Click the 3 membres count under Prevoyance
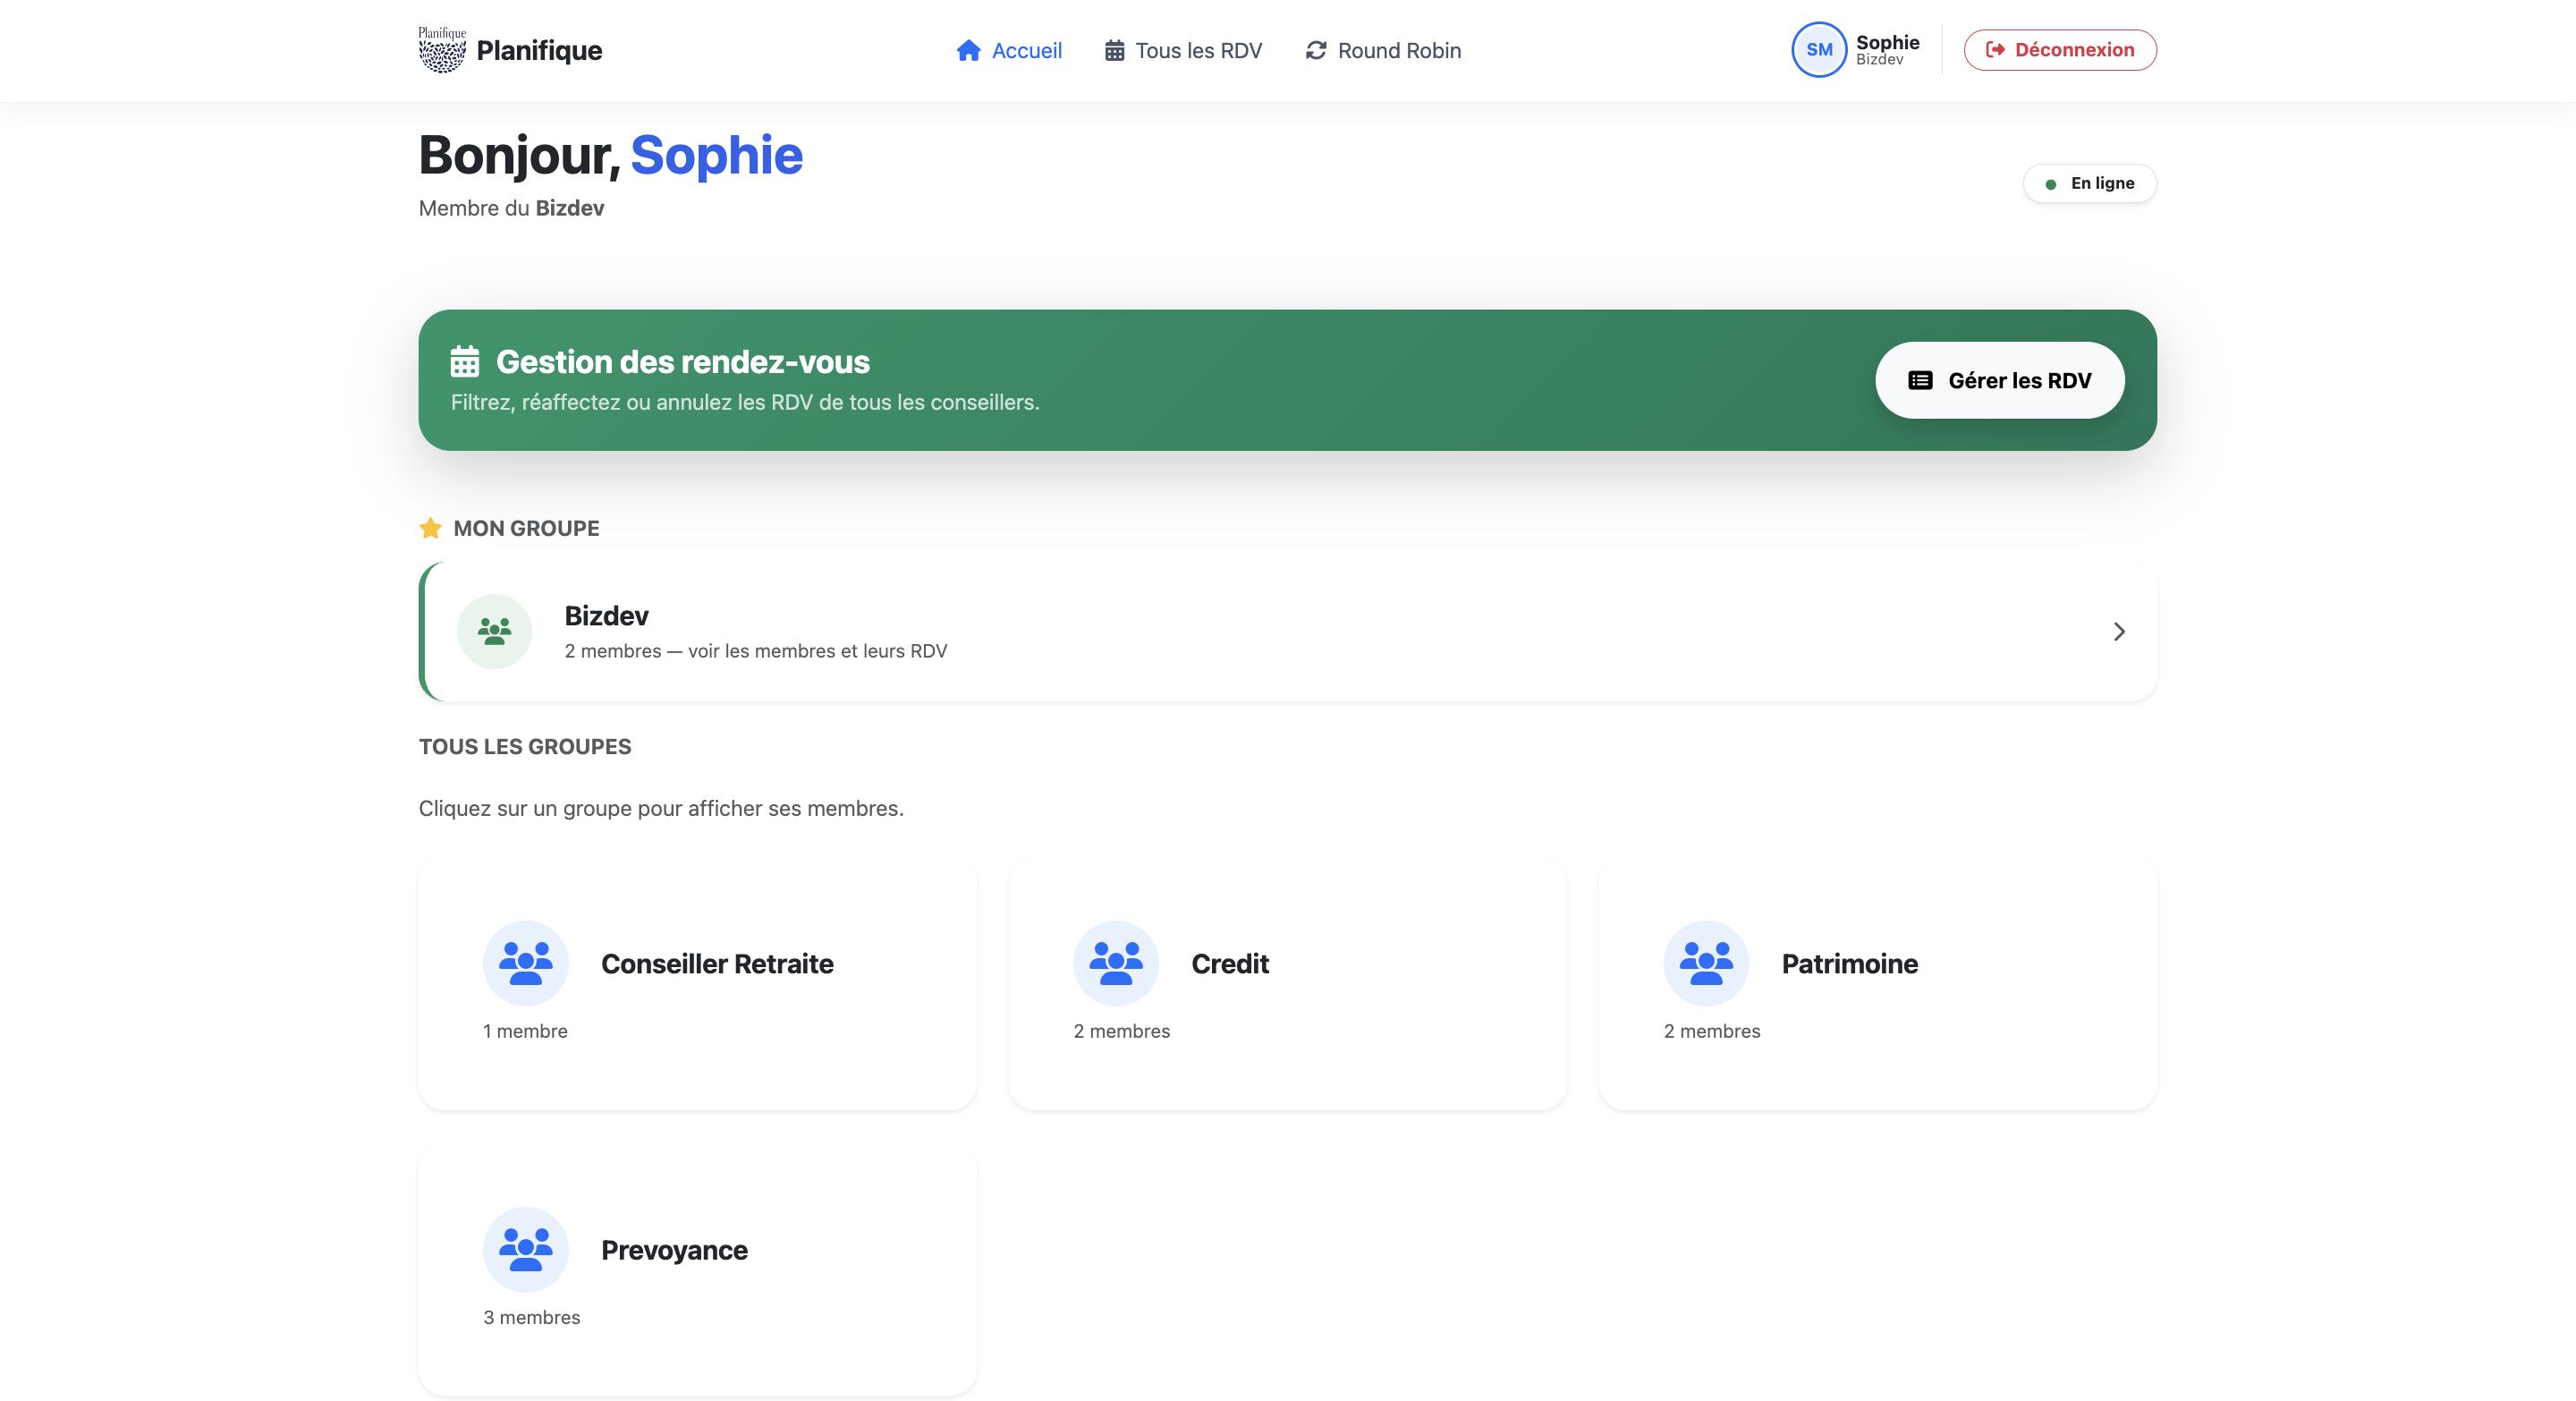The height and width of the screenshot is (1401, 2576). [x=531, y=1317]
